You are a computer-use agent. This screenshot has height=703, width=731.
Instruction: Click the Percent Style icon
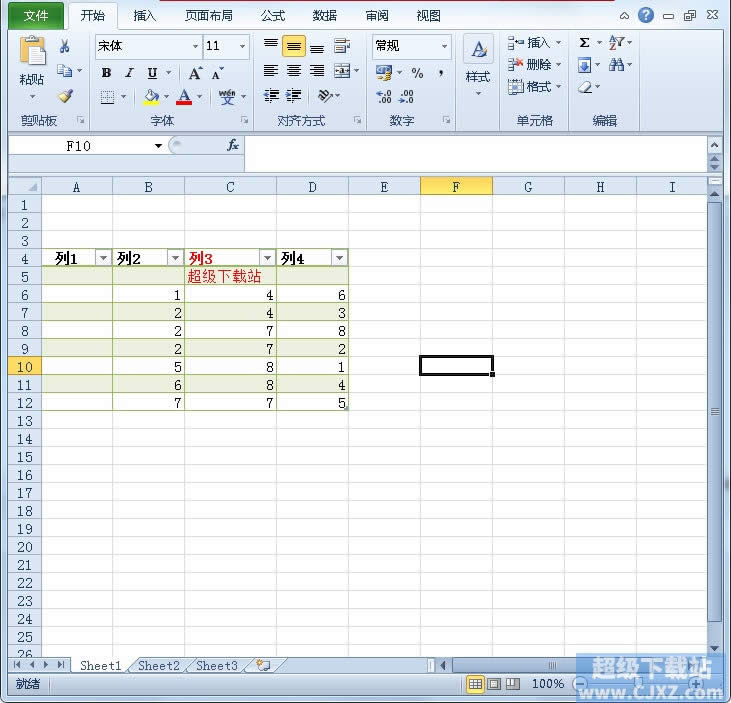pyautogui.click(x=417, y=73)
